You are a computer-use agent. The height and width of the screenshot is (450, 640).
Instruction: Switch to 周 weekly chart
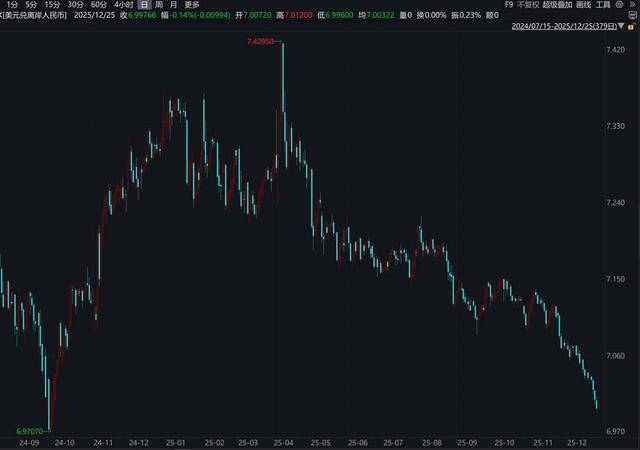[159, 5]
